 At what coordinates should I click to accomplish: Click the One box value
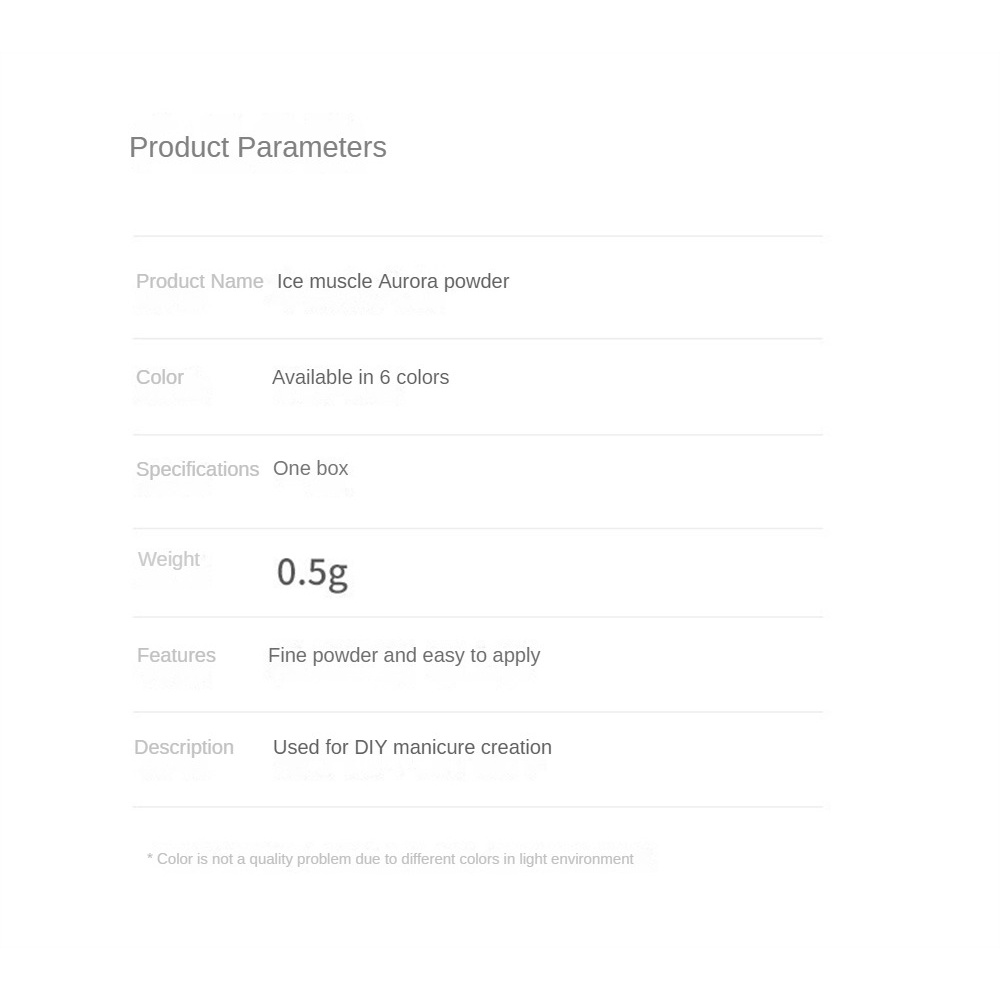click(x=310, y=469)
